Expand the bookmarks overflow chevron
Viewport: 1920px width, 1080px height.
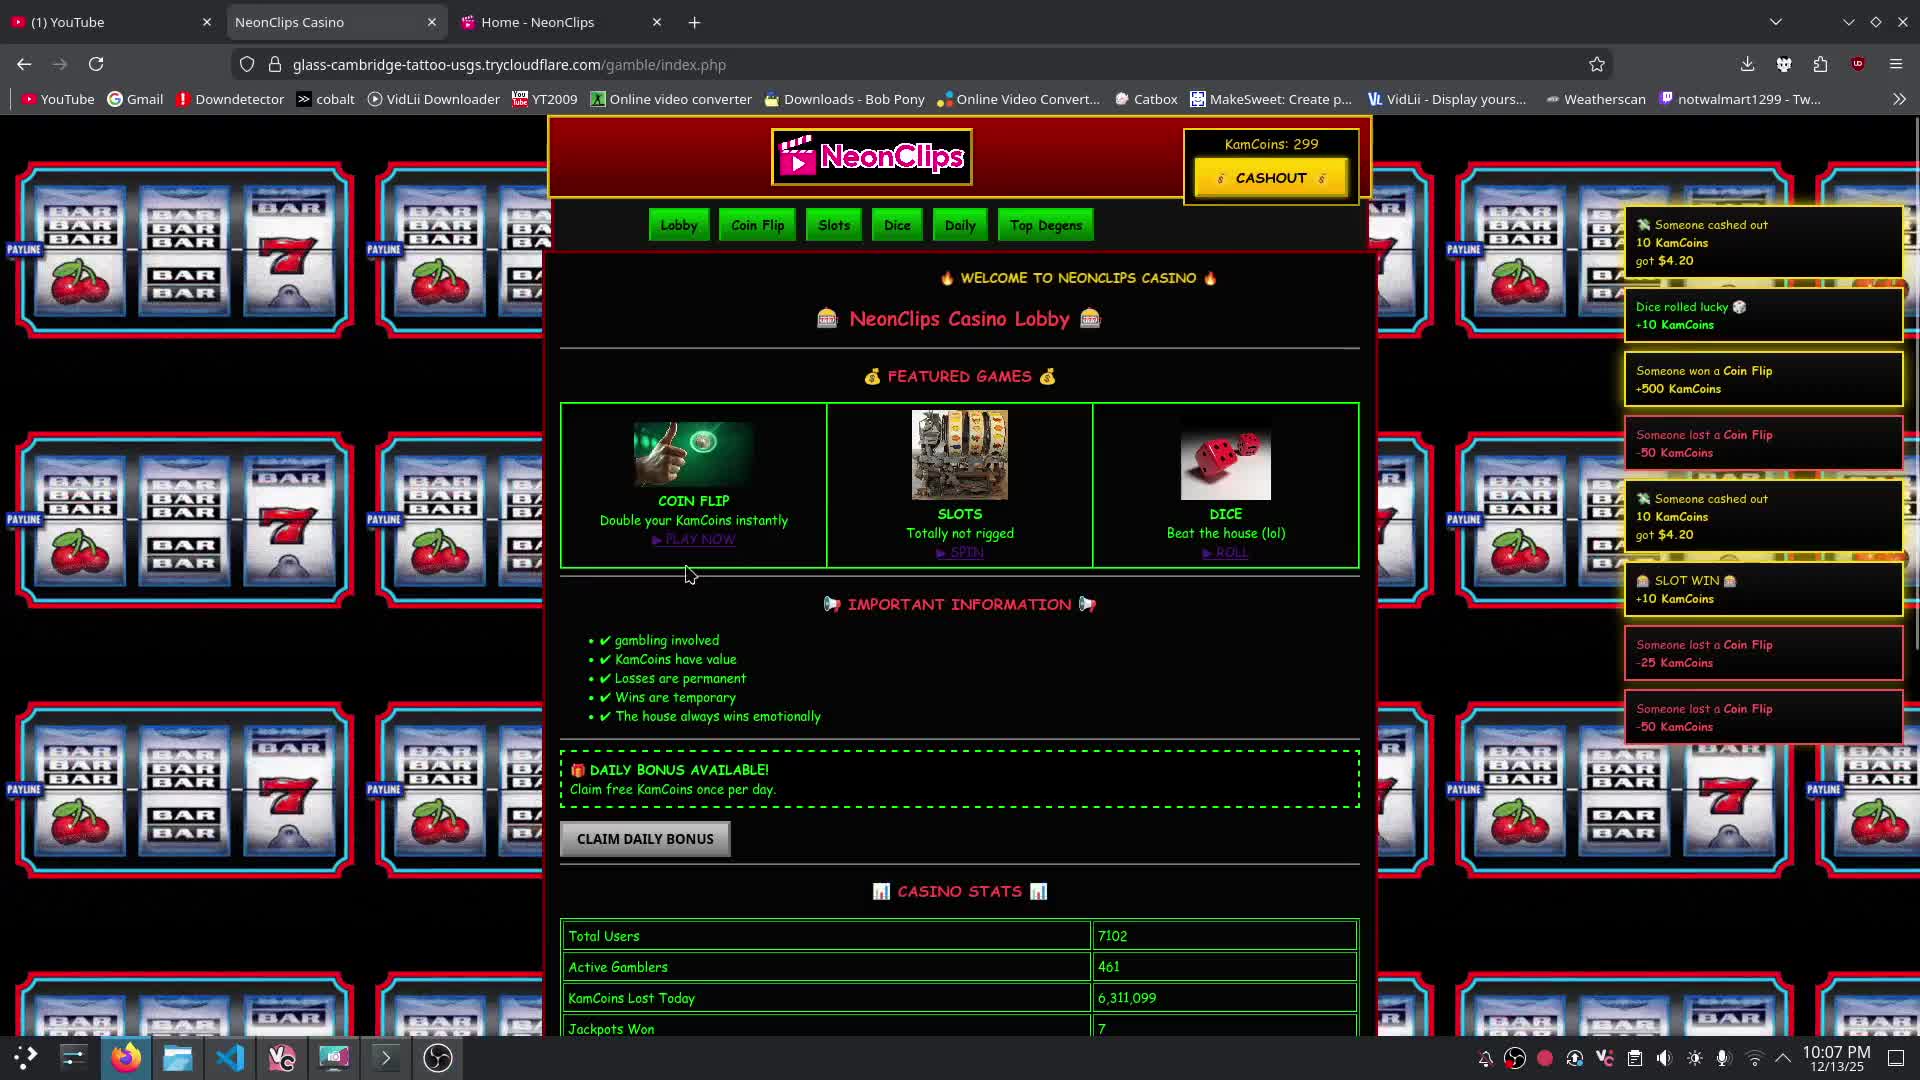(1899, 99)
